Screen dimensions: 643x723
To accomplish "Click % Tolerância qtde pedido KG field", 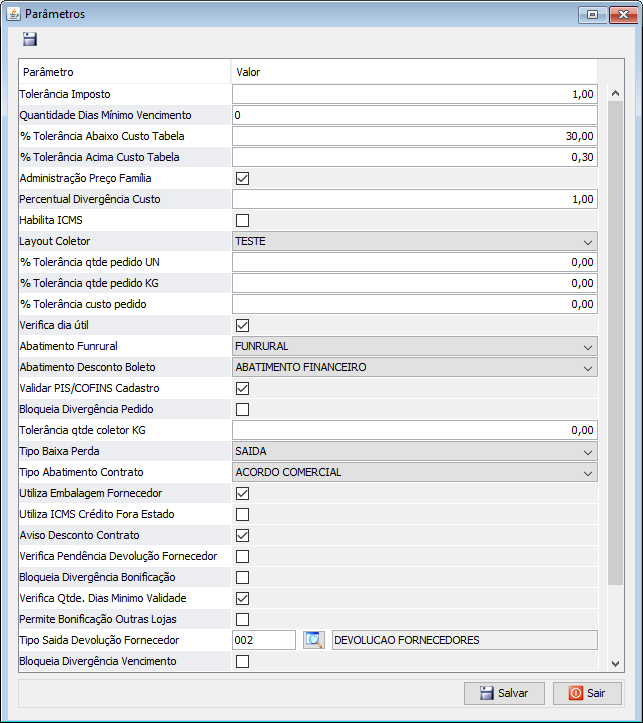I will click(415, 283).
